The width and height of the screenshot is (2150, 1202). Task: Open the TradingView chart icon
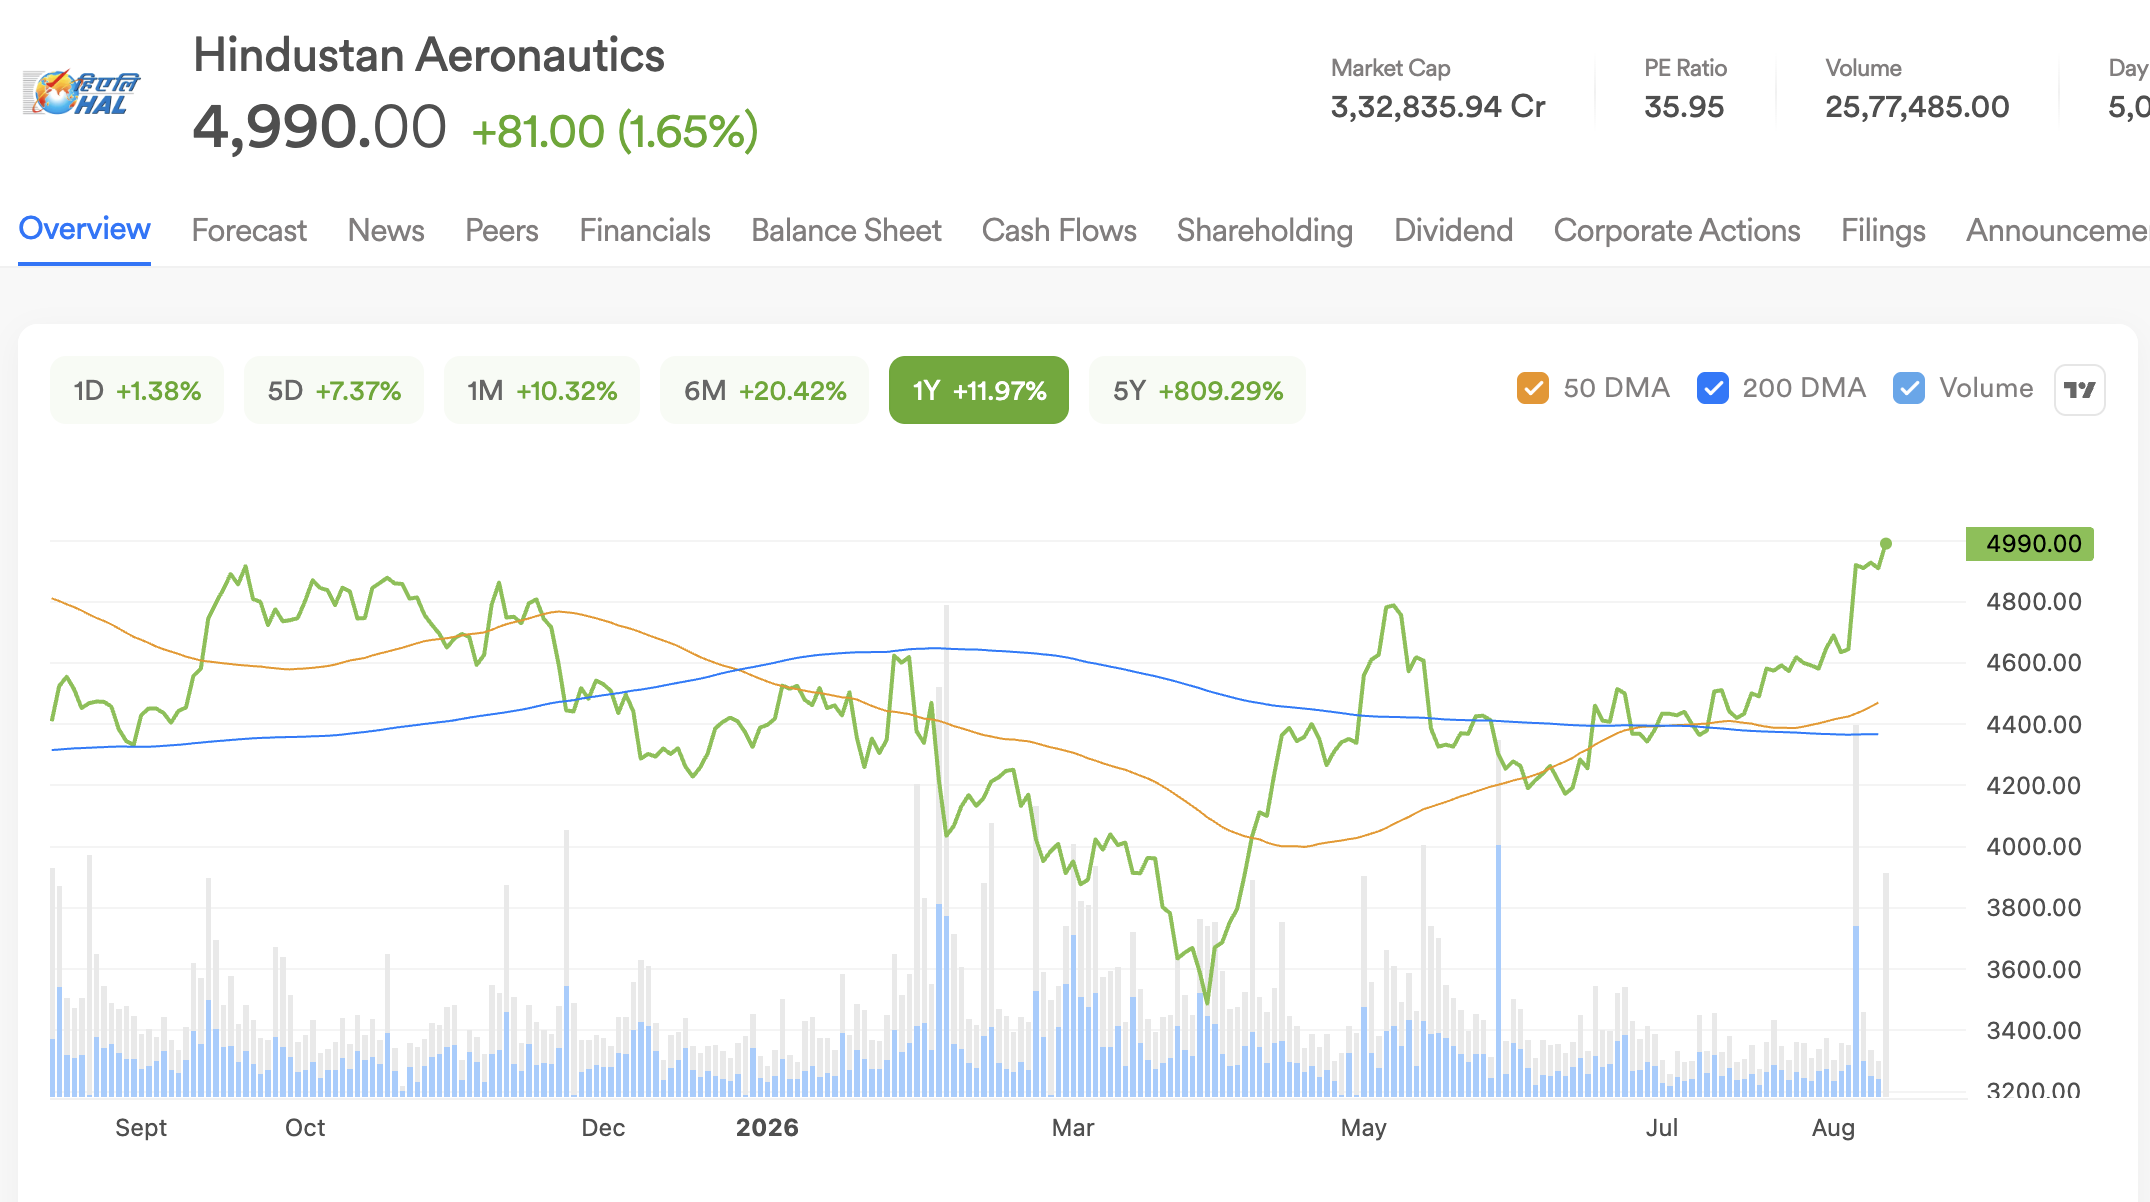click(x=2079, y=389)
